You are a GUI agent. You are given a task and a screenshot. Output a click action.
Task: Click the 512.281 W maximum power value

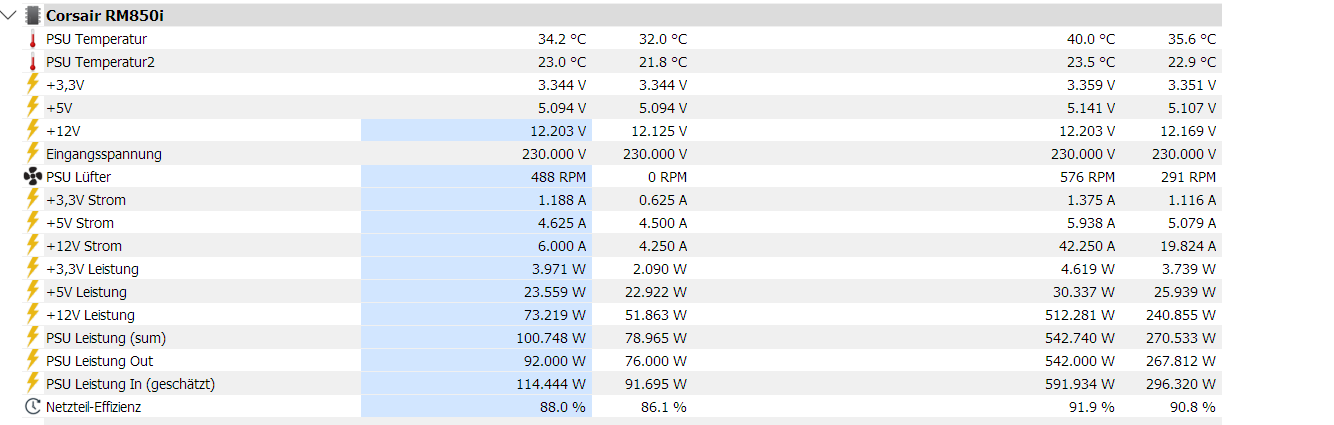pyautogui.click(x=1080, y=315)
